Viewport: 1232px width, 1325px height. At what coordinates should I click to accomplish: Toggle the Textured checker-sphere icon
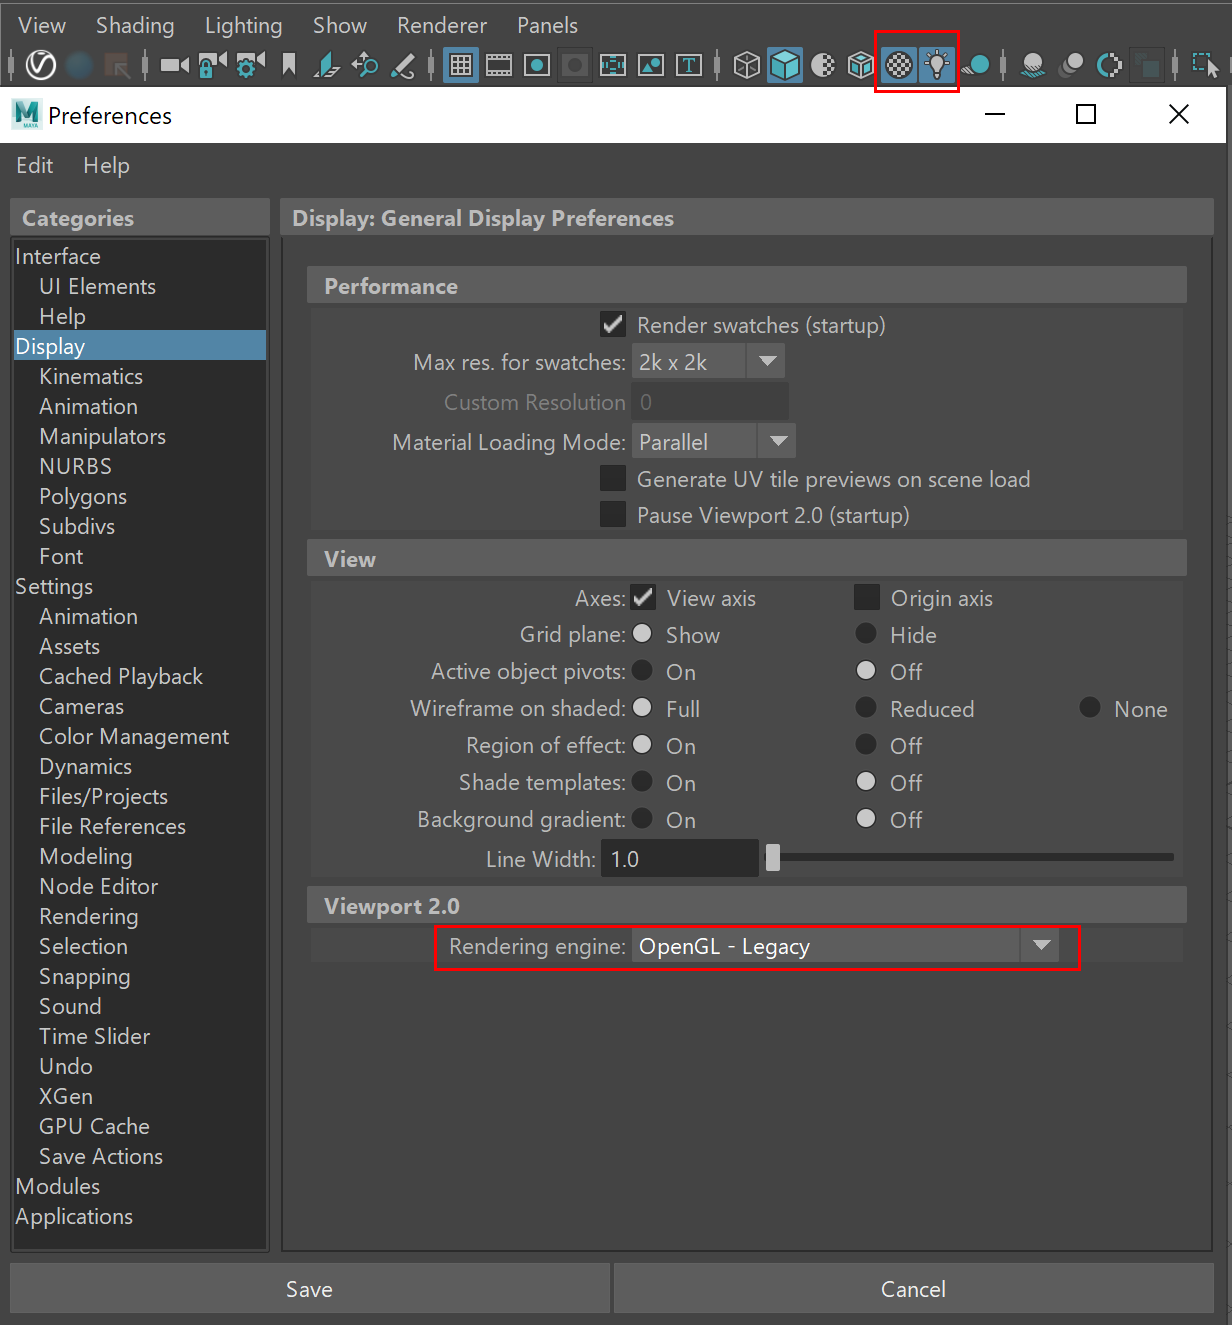pos(899,65)
